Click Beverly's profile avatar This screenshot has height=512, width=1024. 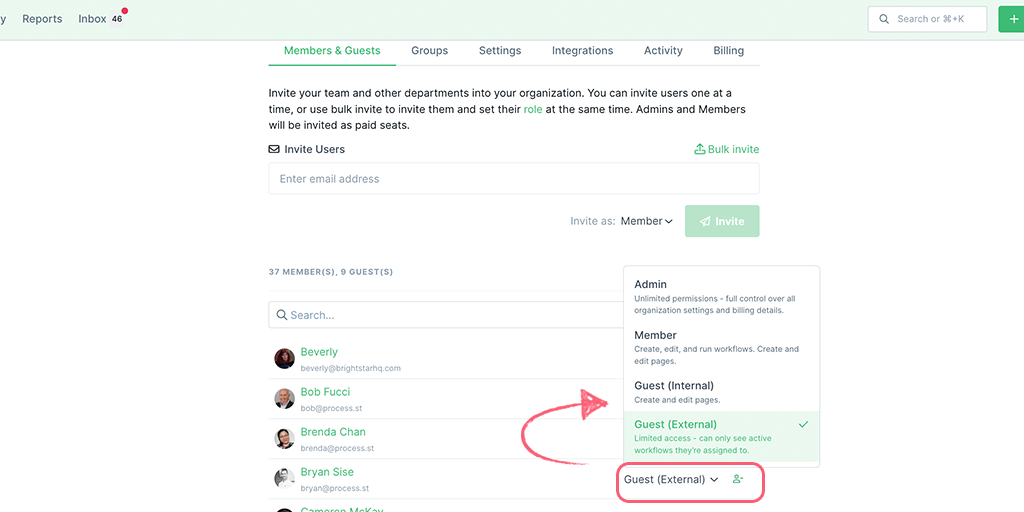(284, 359)
